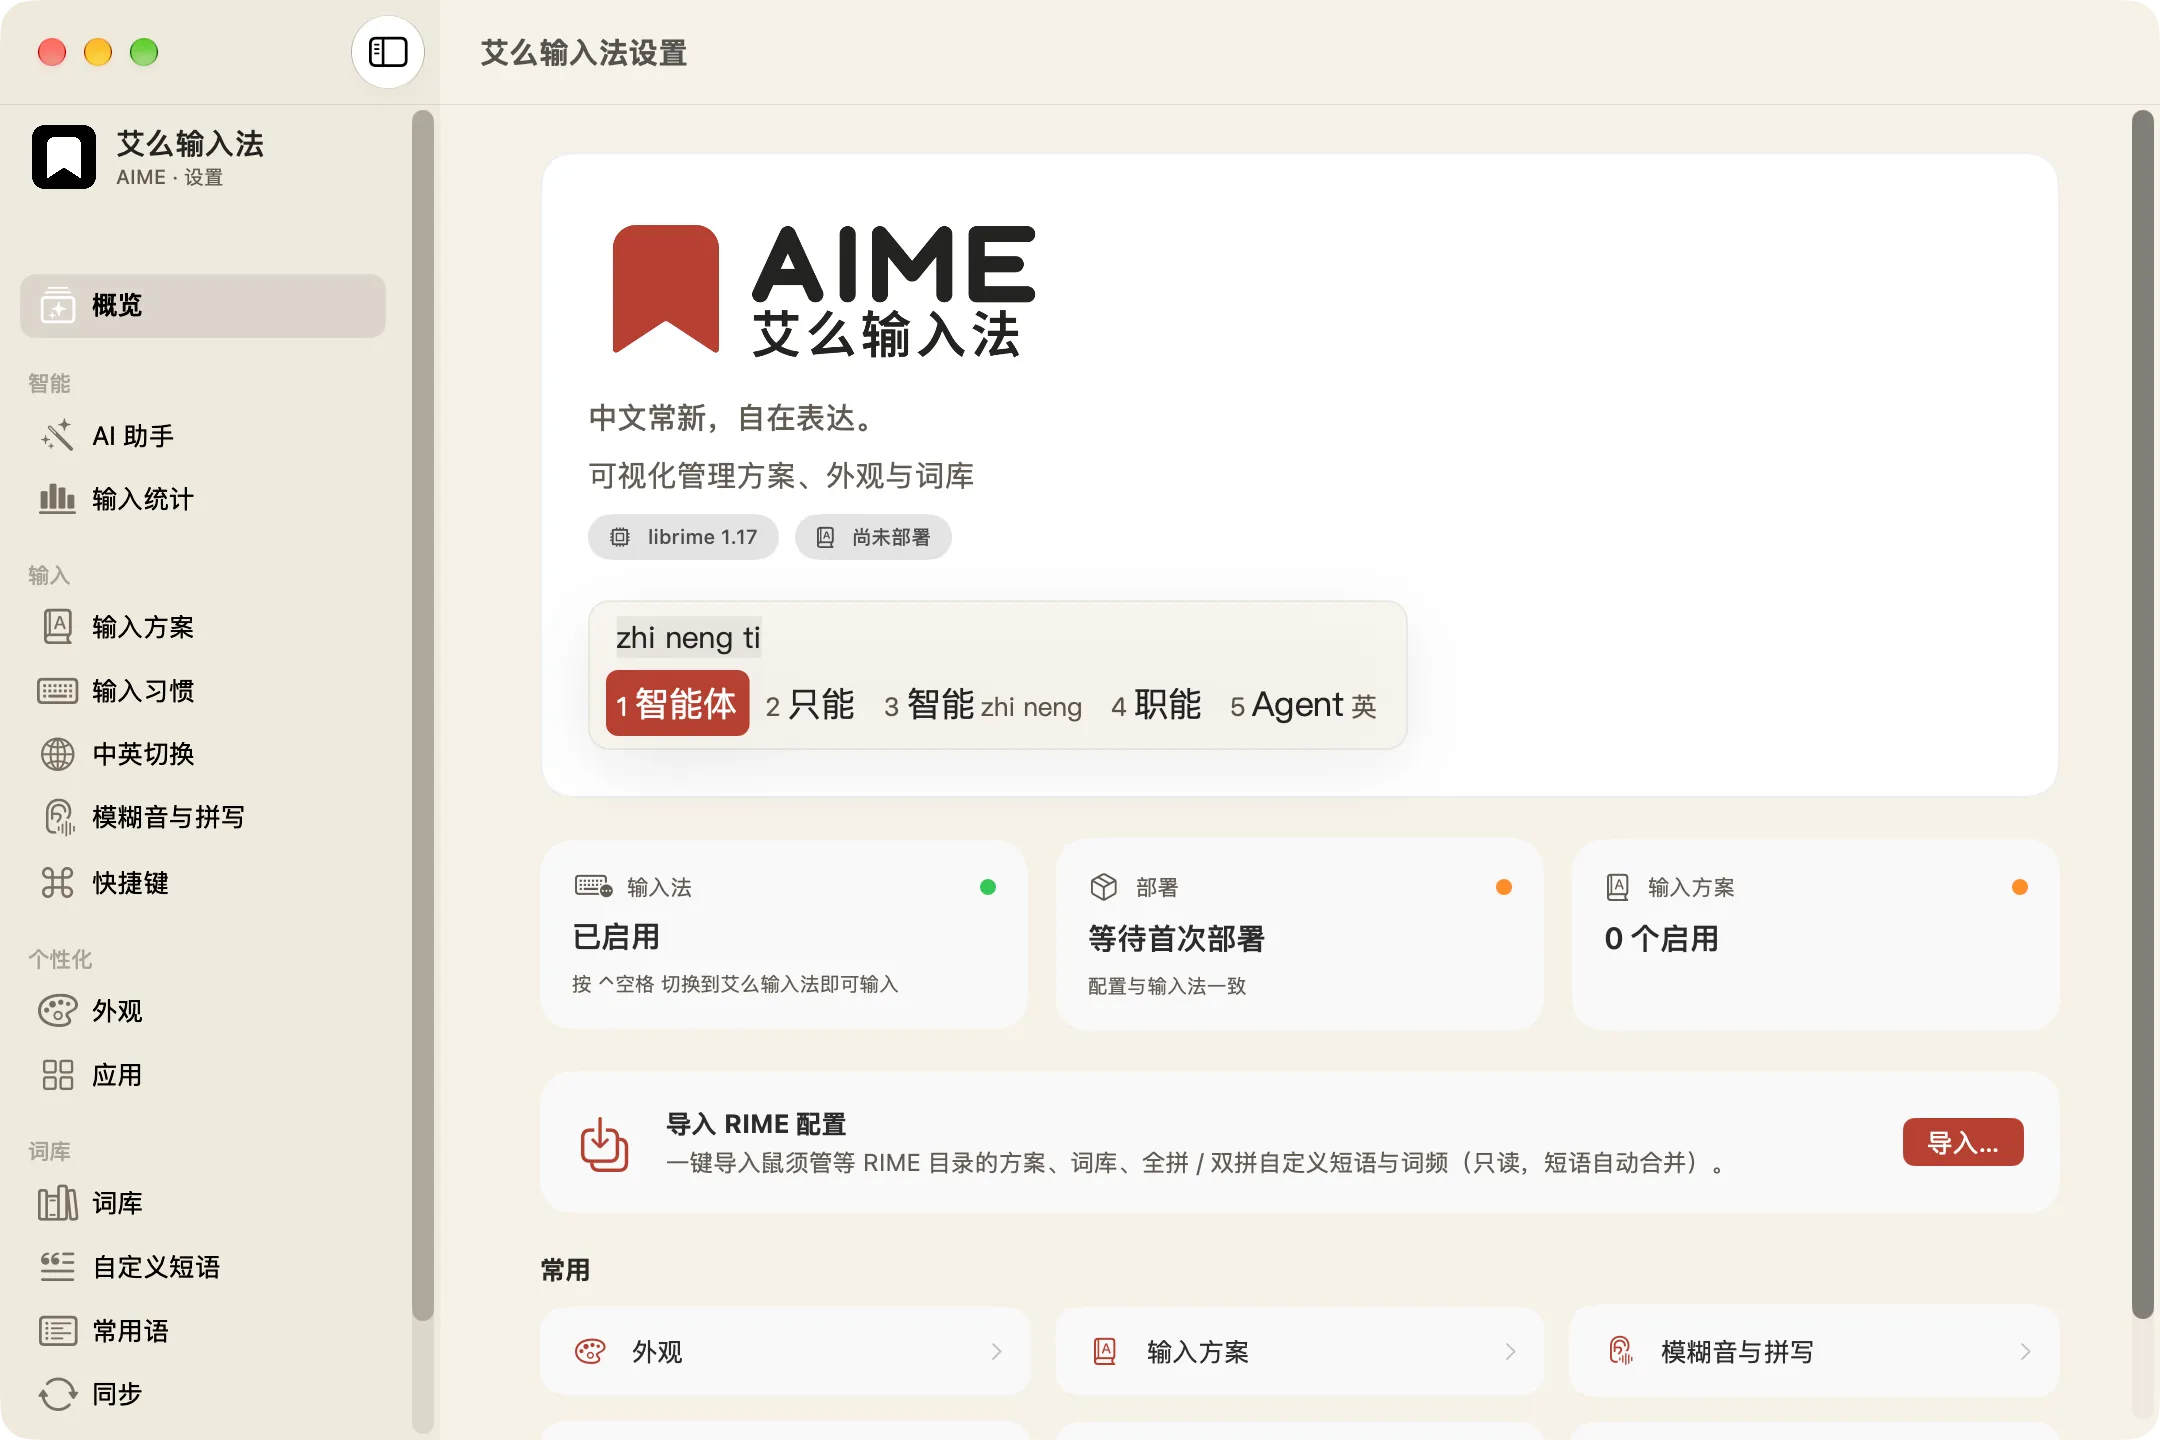This screenshot has height=1440, width=2160.
Task: Click the 尚未部署 status badge
Action: (873, 537)
